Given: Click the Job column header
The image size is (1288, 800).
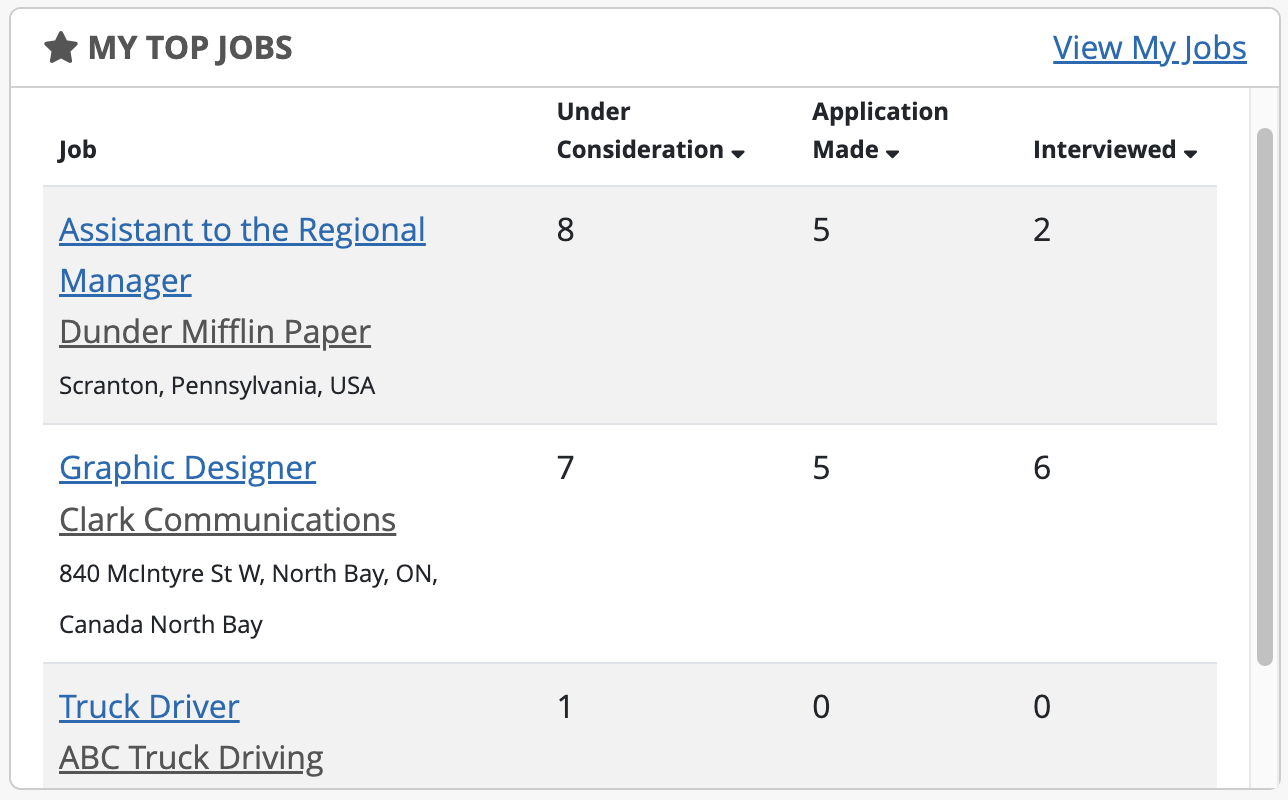Looking at the screenshot, I should tap(78, 150).
